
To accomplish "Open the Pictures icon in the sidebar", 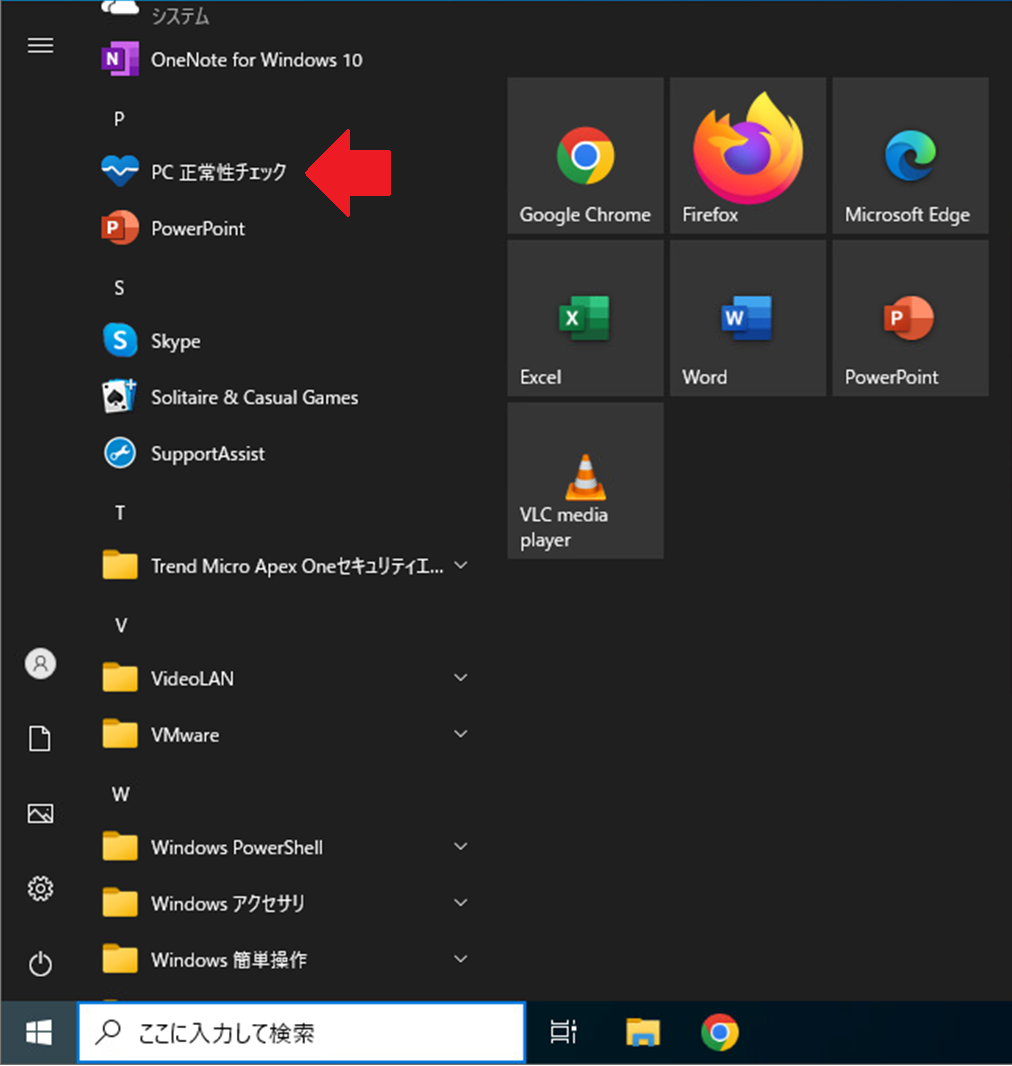I will pos(40,814).
